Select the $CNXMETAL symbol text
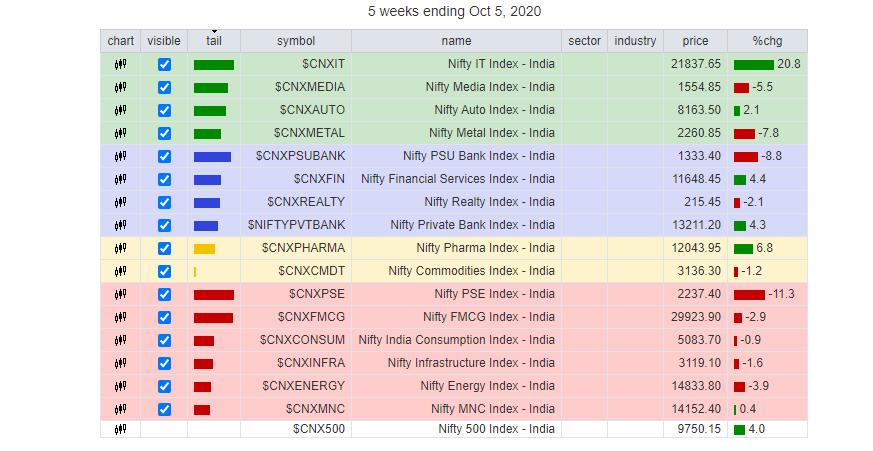 pos(309,133)
